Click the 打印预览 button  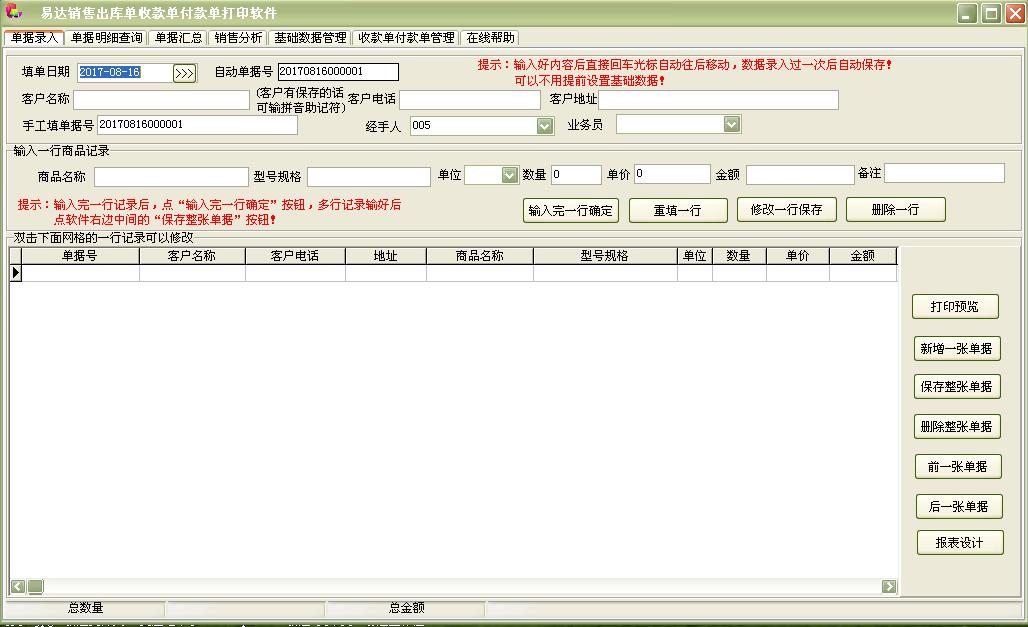(x=955, y=307)
